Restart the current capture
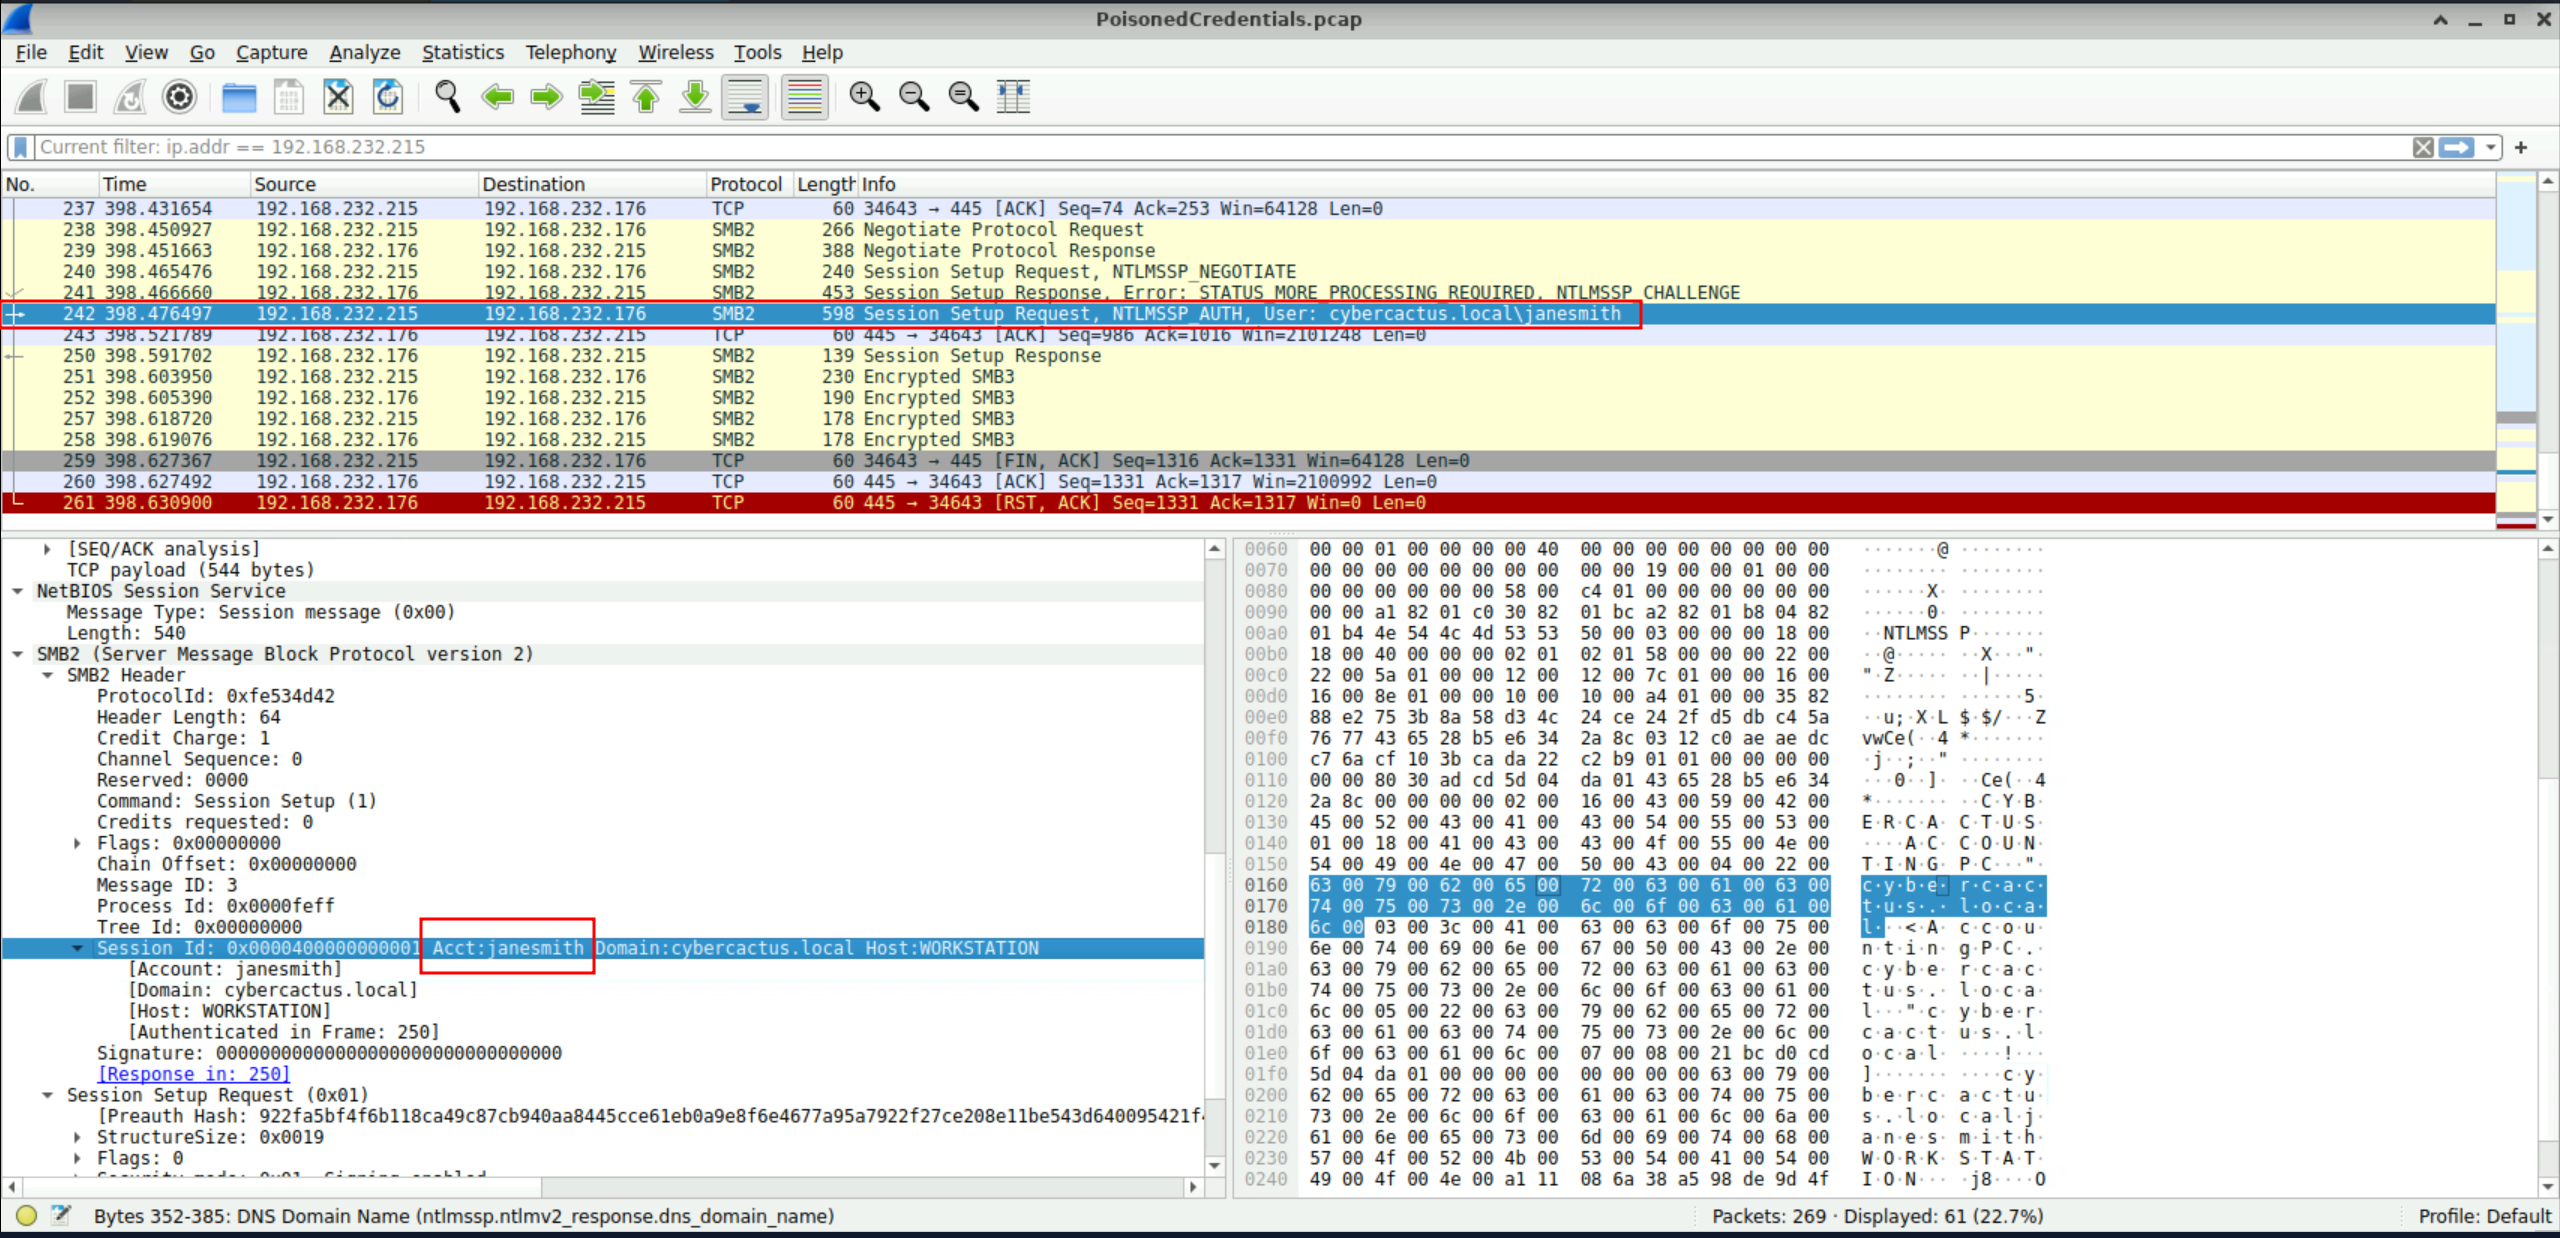Screen dimensions: 2560x1238 tap(130, 97)
